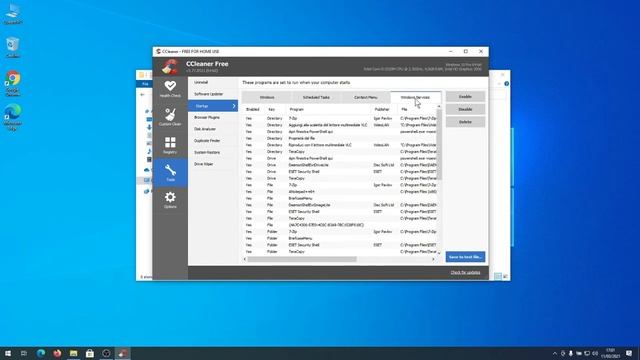Open the Recycle Bin desktop icon
This screenshot has width=640, height=360.
[x=13, y=47]
